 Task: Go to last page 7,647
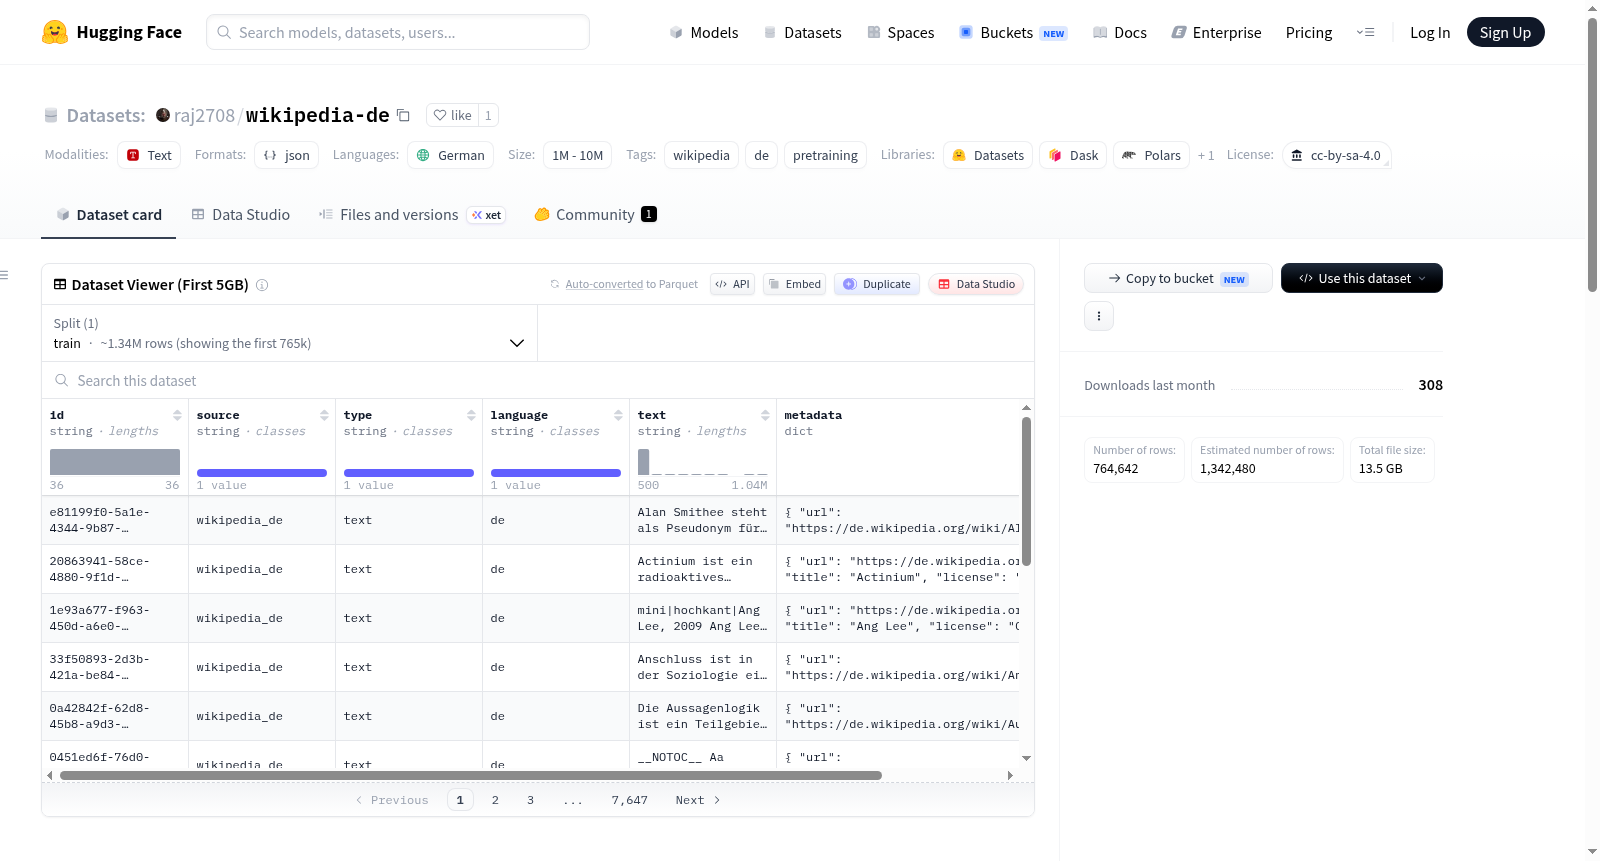(630, 800)
